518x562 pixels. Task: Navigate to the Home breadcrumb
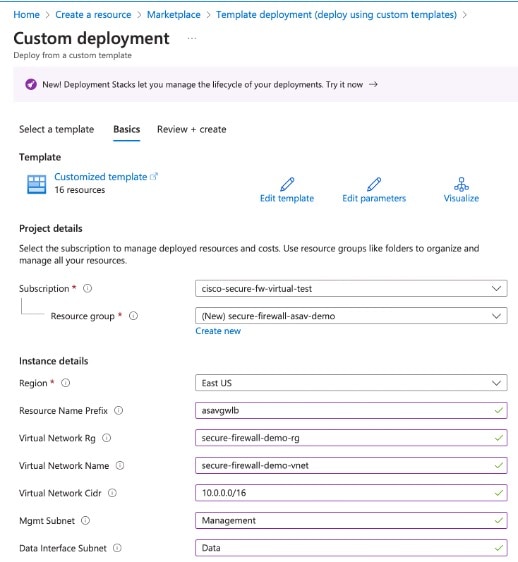point(27,15)
